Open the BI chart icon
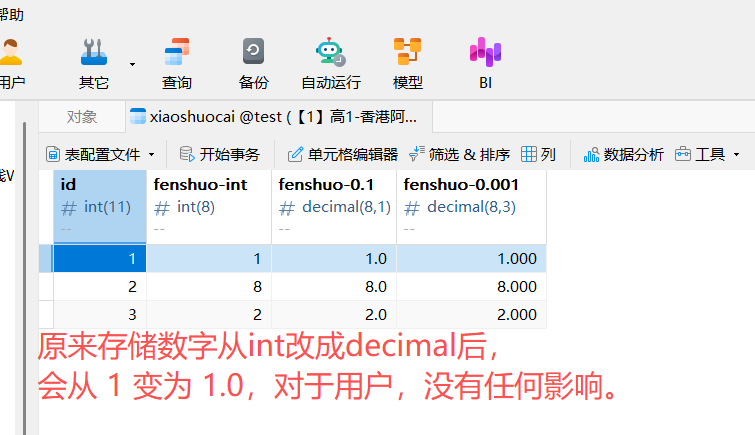755x435 pixels. tap(485, 52)
